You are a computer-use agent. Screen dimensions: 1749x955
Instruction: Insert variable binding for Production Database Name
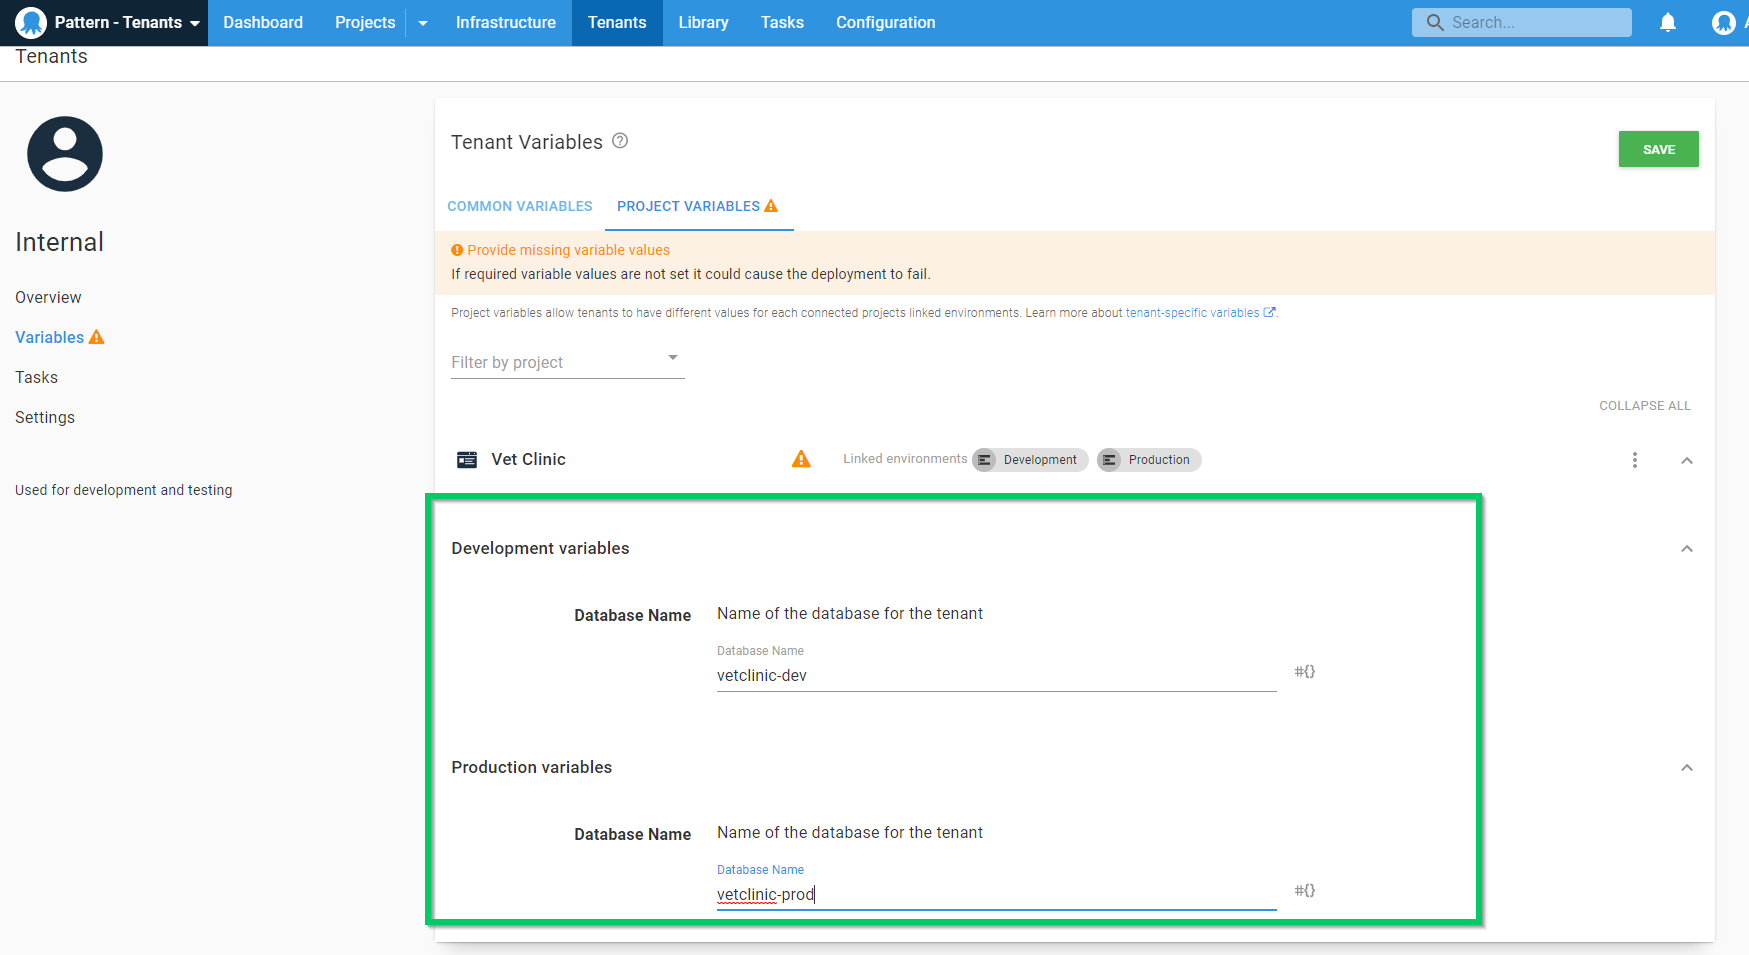[x=1304, y=890]
